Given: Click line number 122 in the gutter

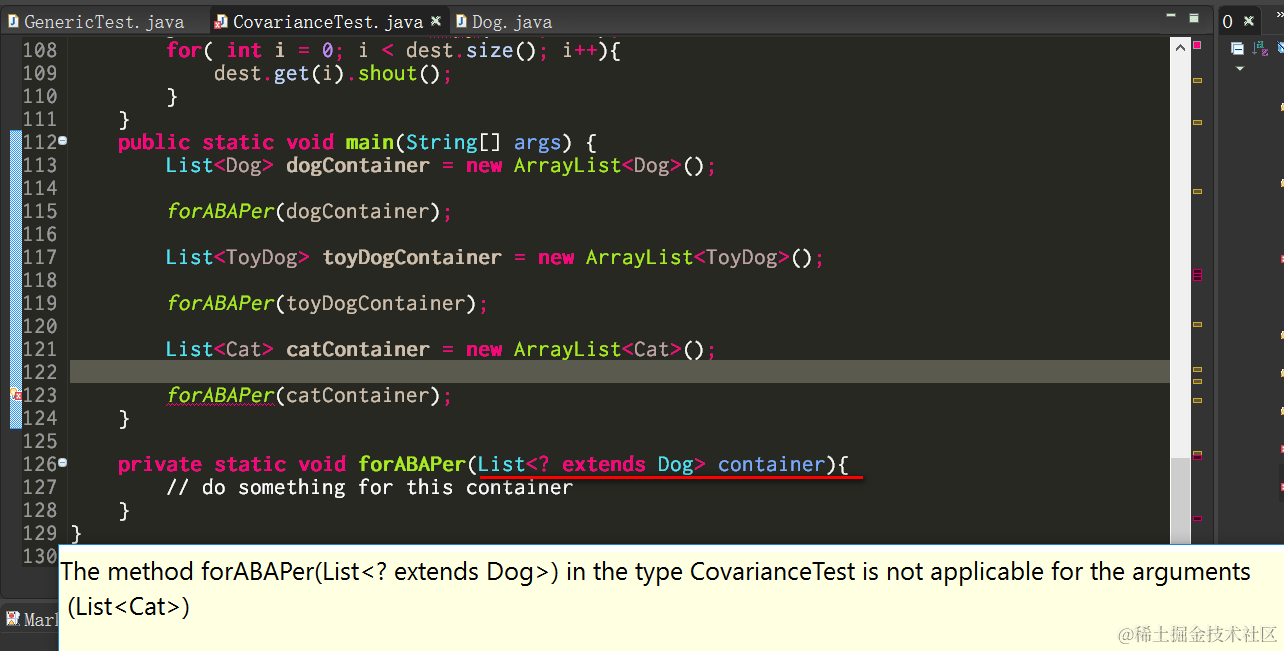Looking at the screenshot, I should (39, 372).
